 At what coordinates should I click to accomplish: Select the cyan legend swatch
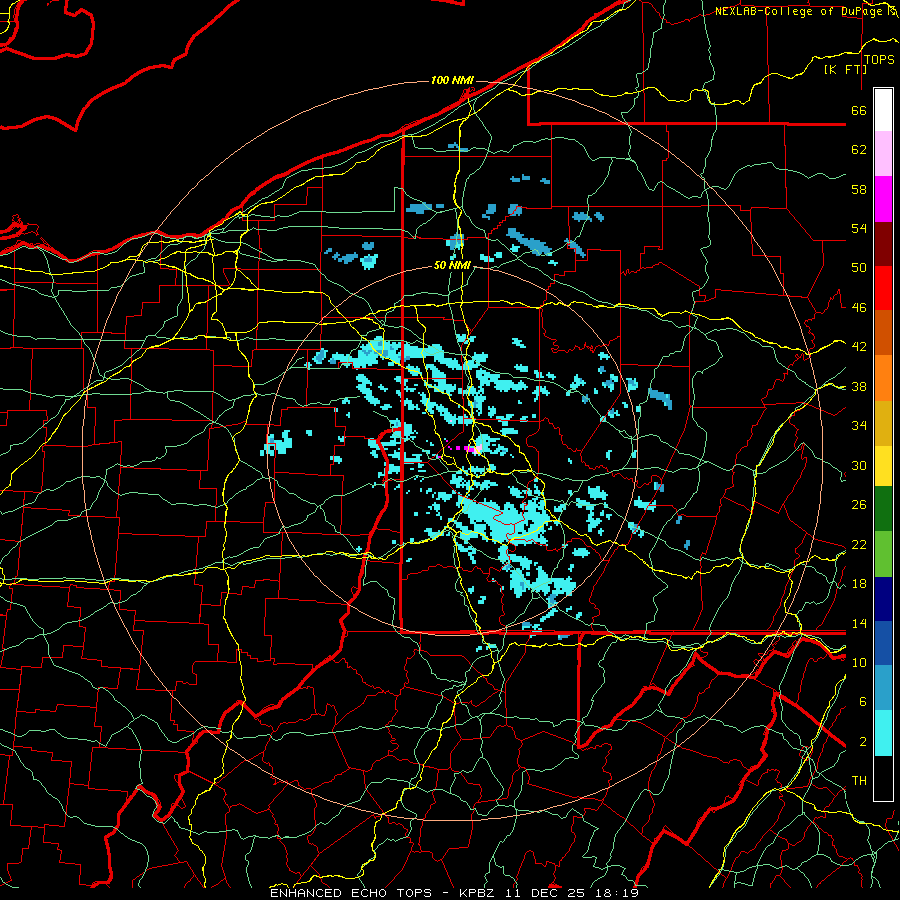pyautogui.click(x=883, y=733)
